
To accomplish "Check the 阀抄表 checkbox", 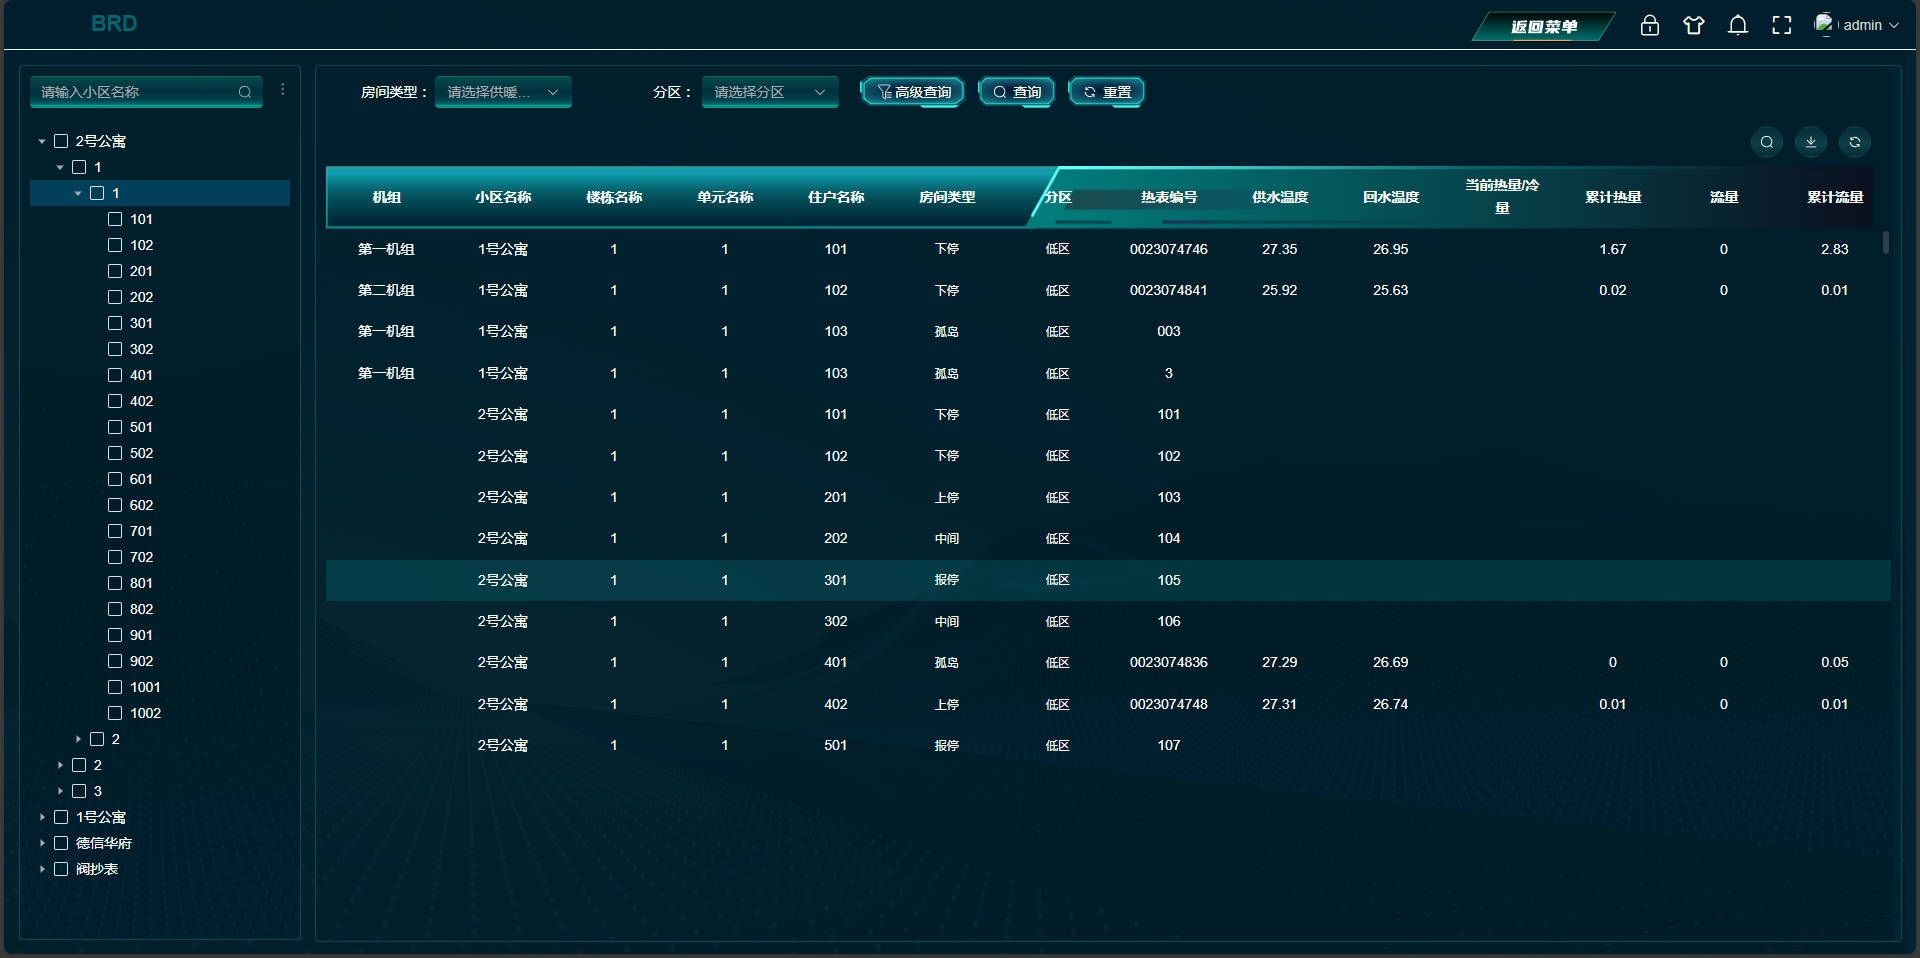I will (61, 869).
